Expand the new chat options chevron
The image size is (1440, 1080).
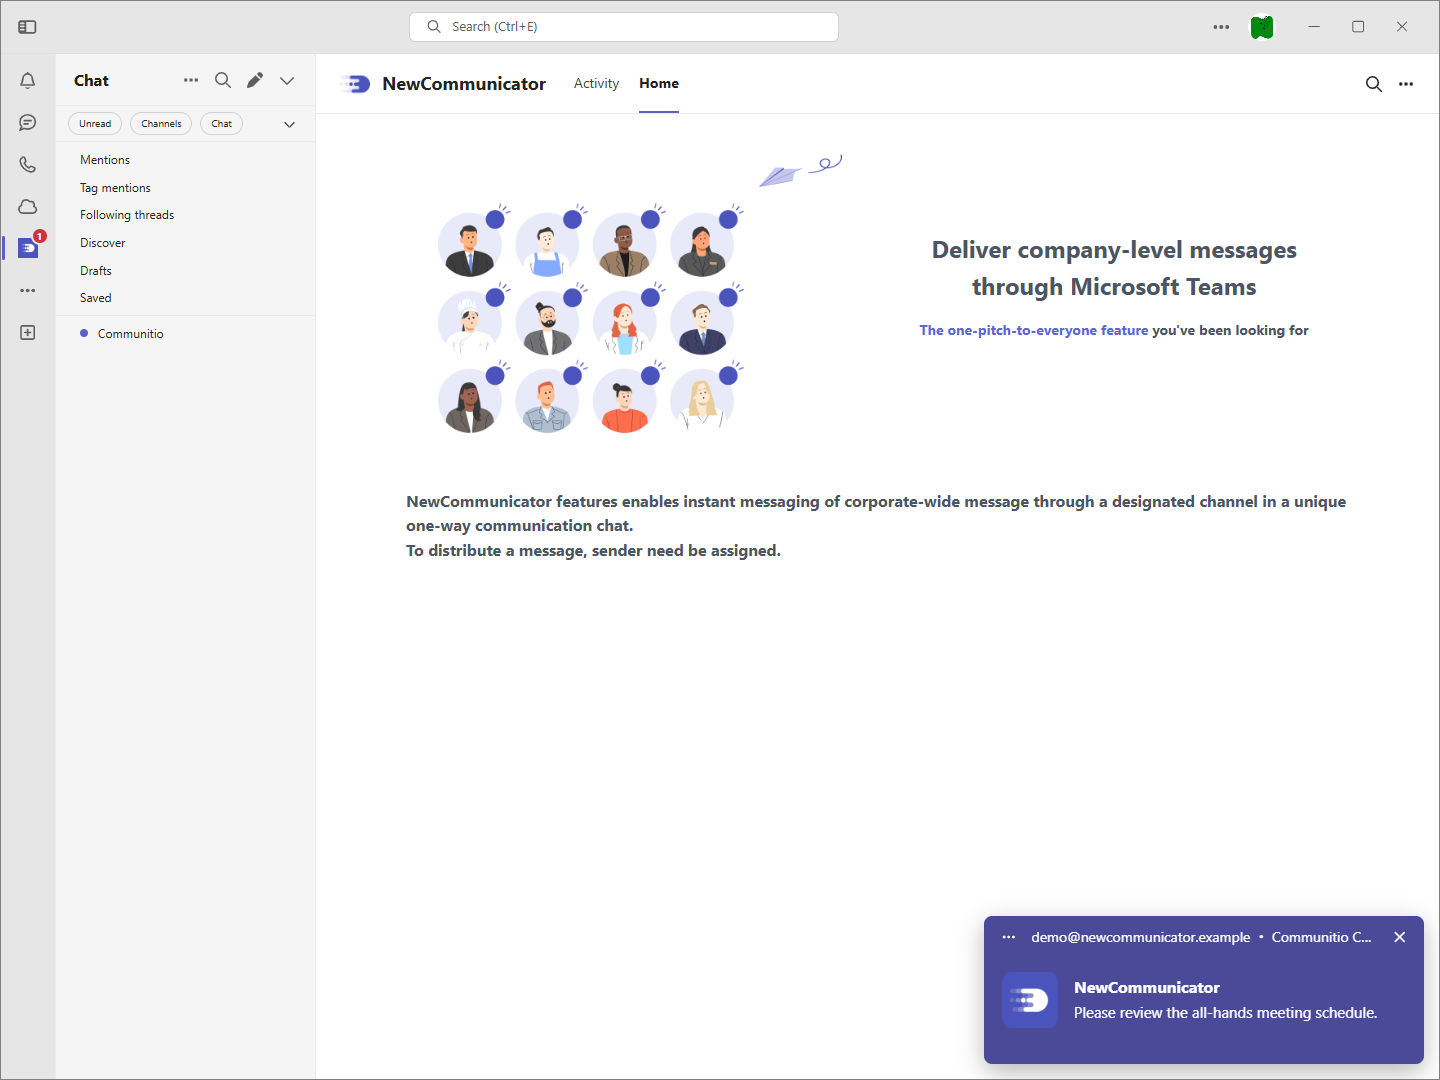coord(287,81)
